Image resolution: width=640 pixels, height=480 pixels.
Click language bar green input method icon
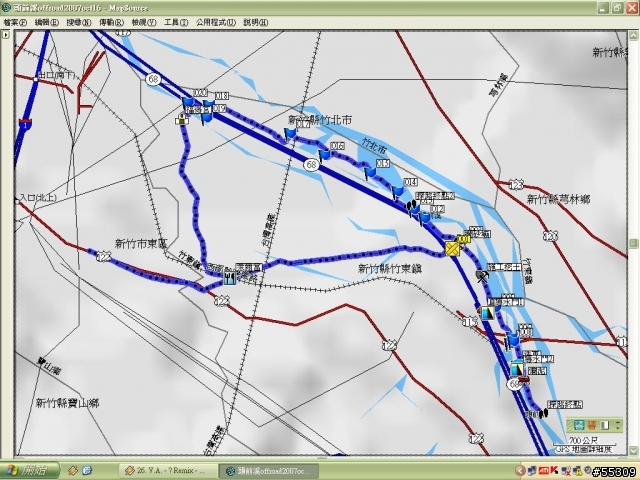579,425
